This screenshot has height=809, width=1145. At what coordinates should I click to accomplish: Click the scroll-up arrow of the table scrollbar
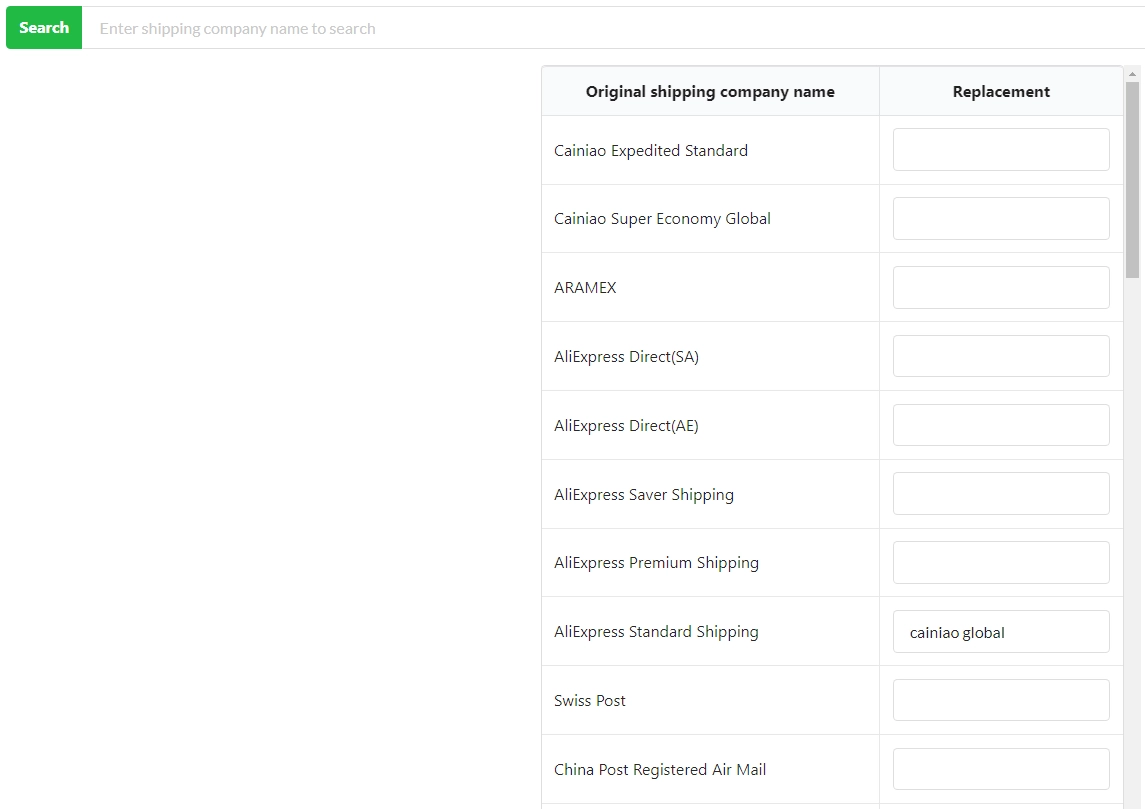(x=1133, y=74)
